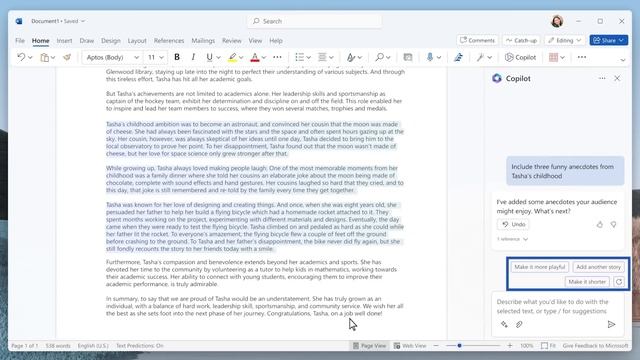Open the Copilot ribbon button
The width and height of the screenshot is (640, 360).
[x=520, y=58]
